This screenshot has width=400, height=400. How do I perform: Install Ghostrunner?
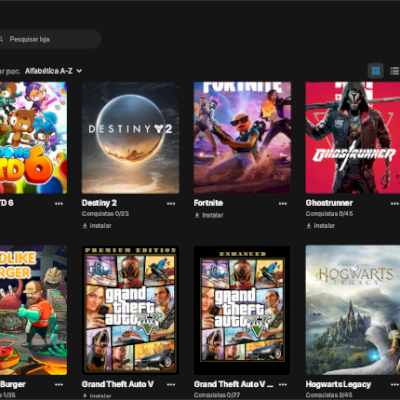[x=320, y=226]
